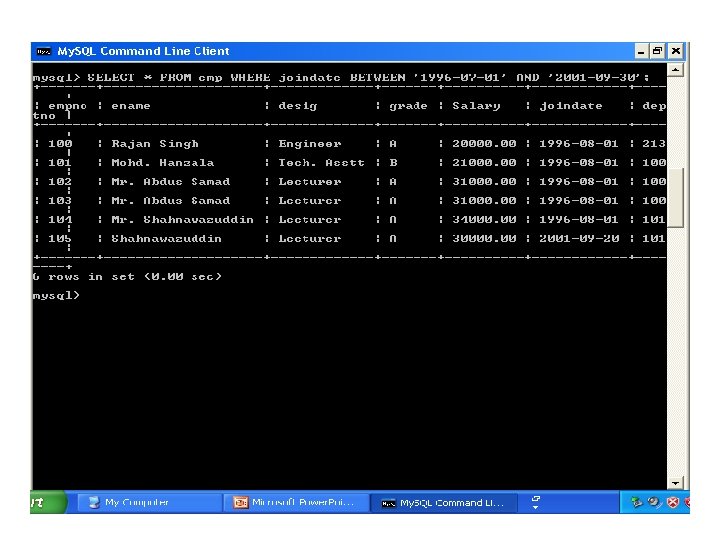Click 'Shahnawazuddin' in row 105
Screen dimensions: 720x540
[167, 238]
